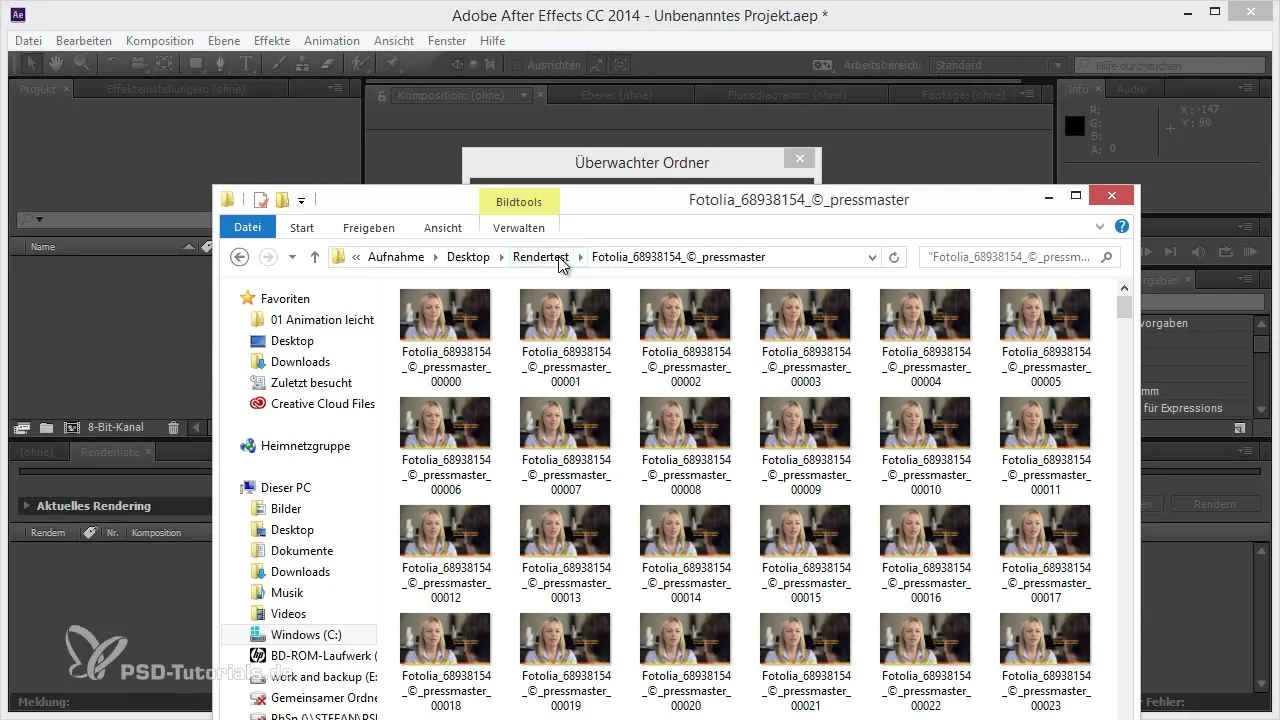Click the workspace sync settings icon
The height and width of the screenshot is (720, 1280).
coord(822,65)
